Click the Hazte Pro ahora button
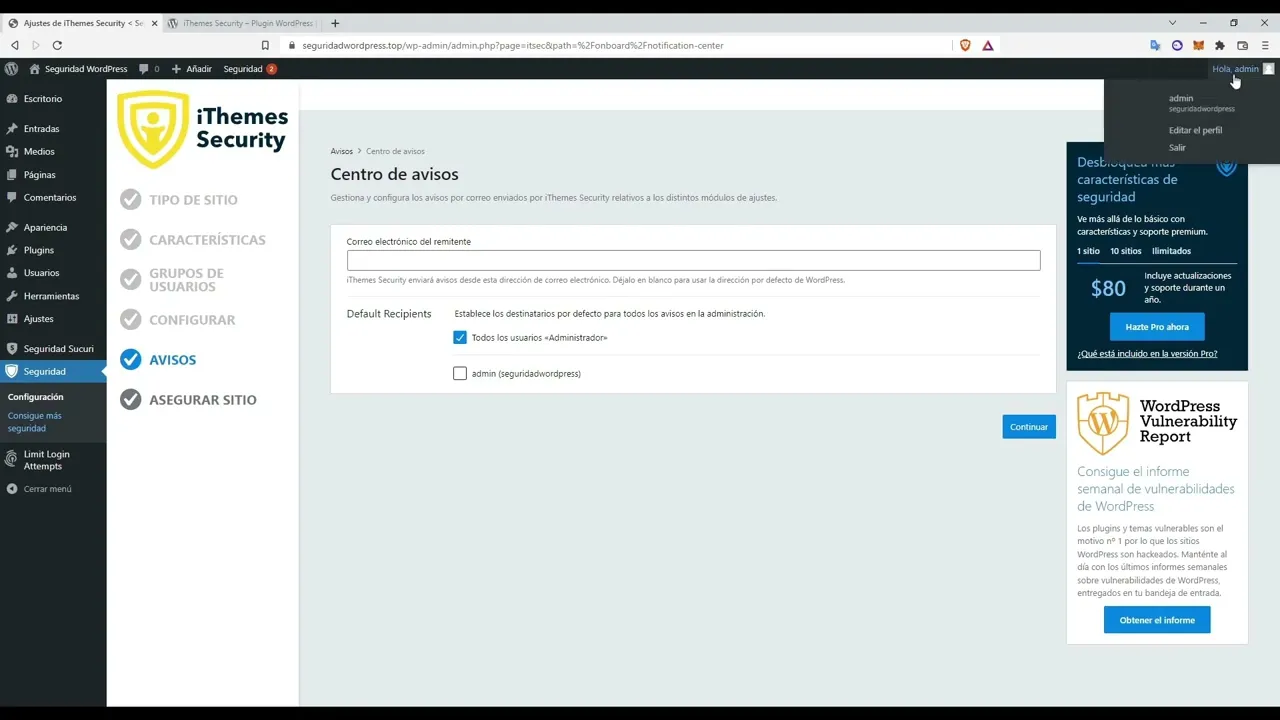The height and width of the screenshot is (720, 1280). [x=1157, y=327]
